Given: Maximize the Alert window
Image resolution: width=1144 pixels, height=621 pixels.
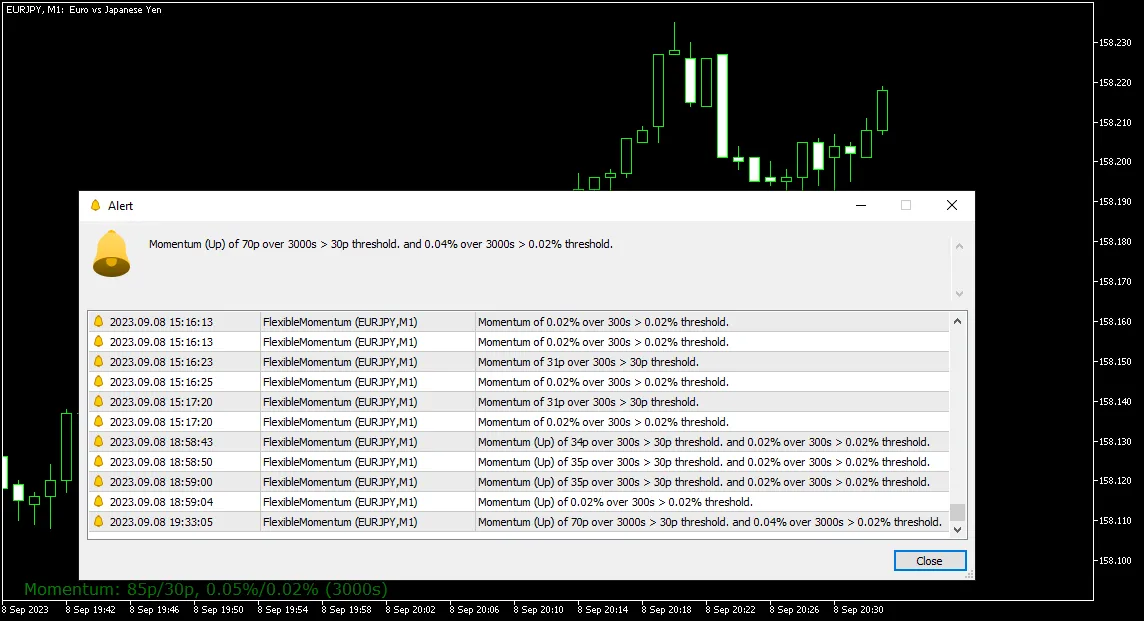Looking at the screenshot, I should coord(906,205).
